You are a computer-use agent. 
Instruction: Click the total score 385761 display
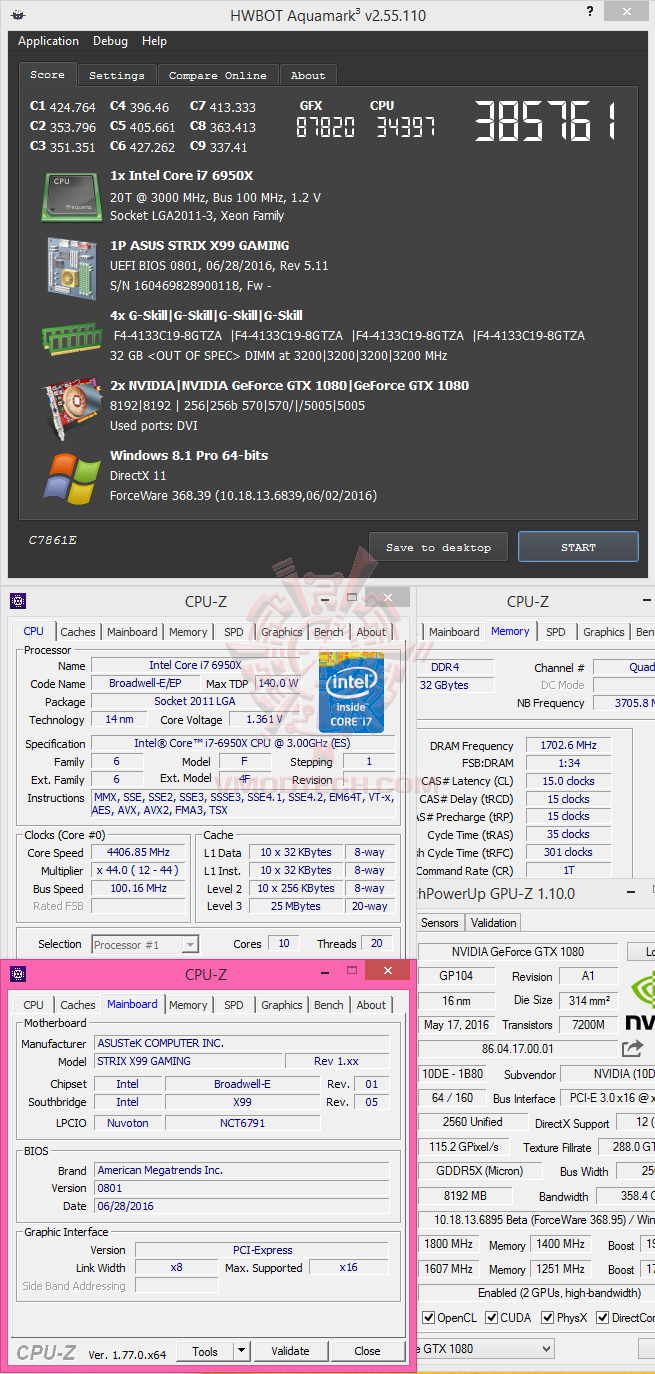(x=545, y=121)
